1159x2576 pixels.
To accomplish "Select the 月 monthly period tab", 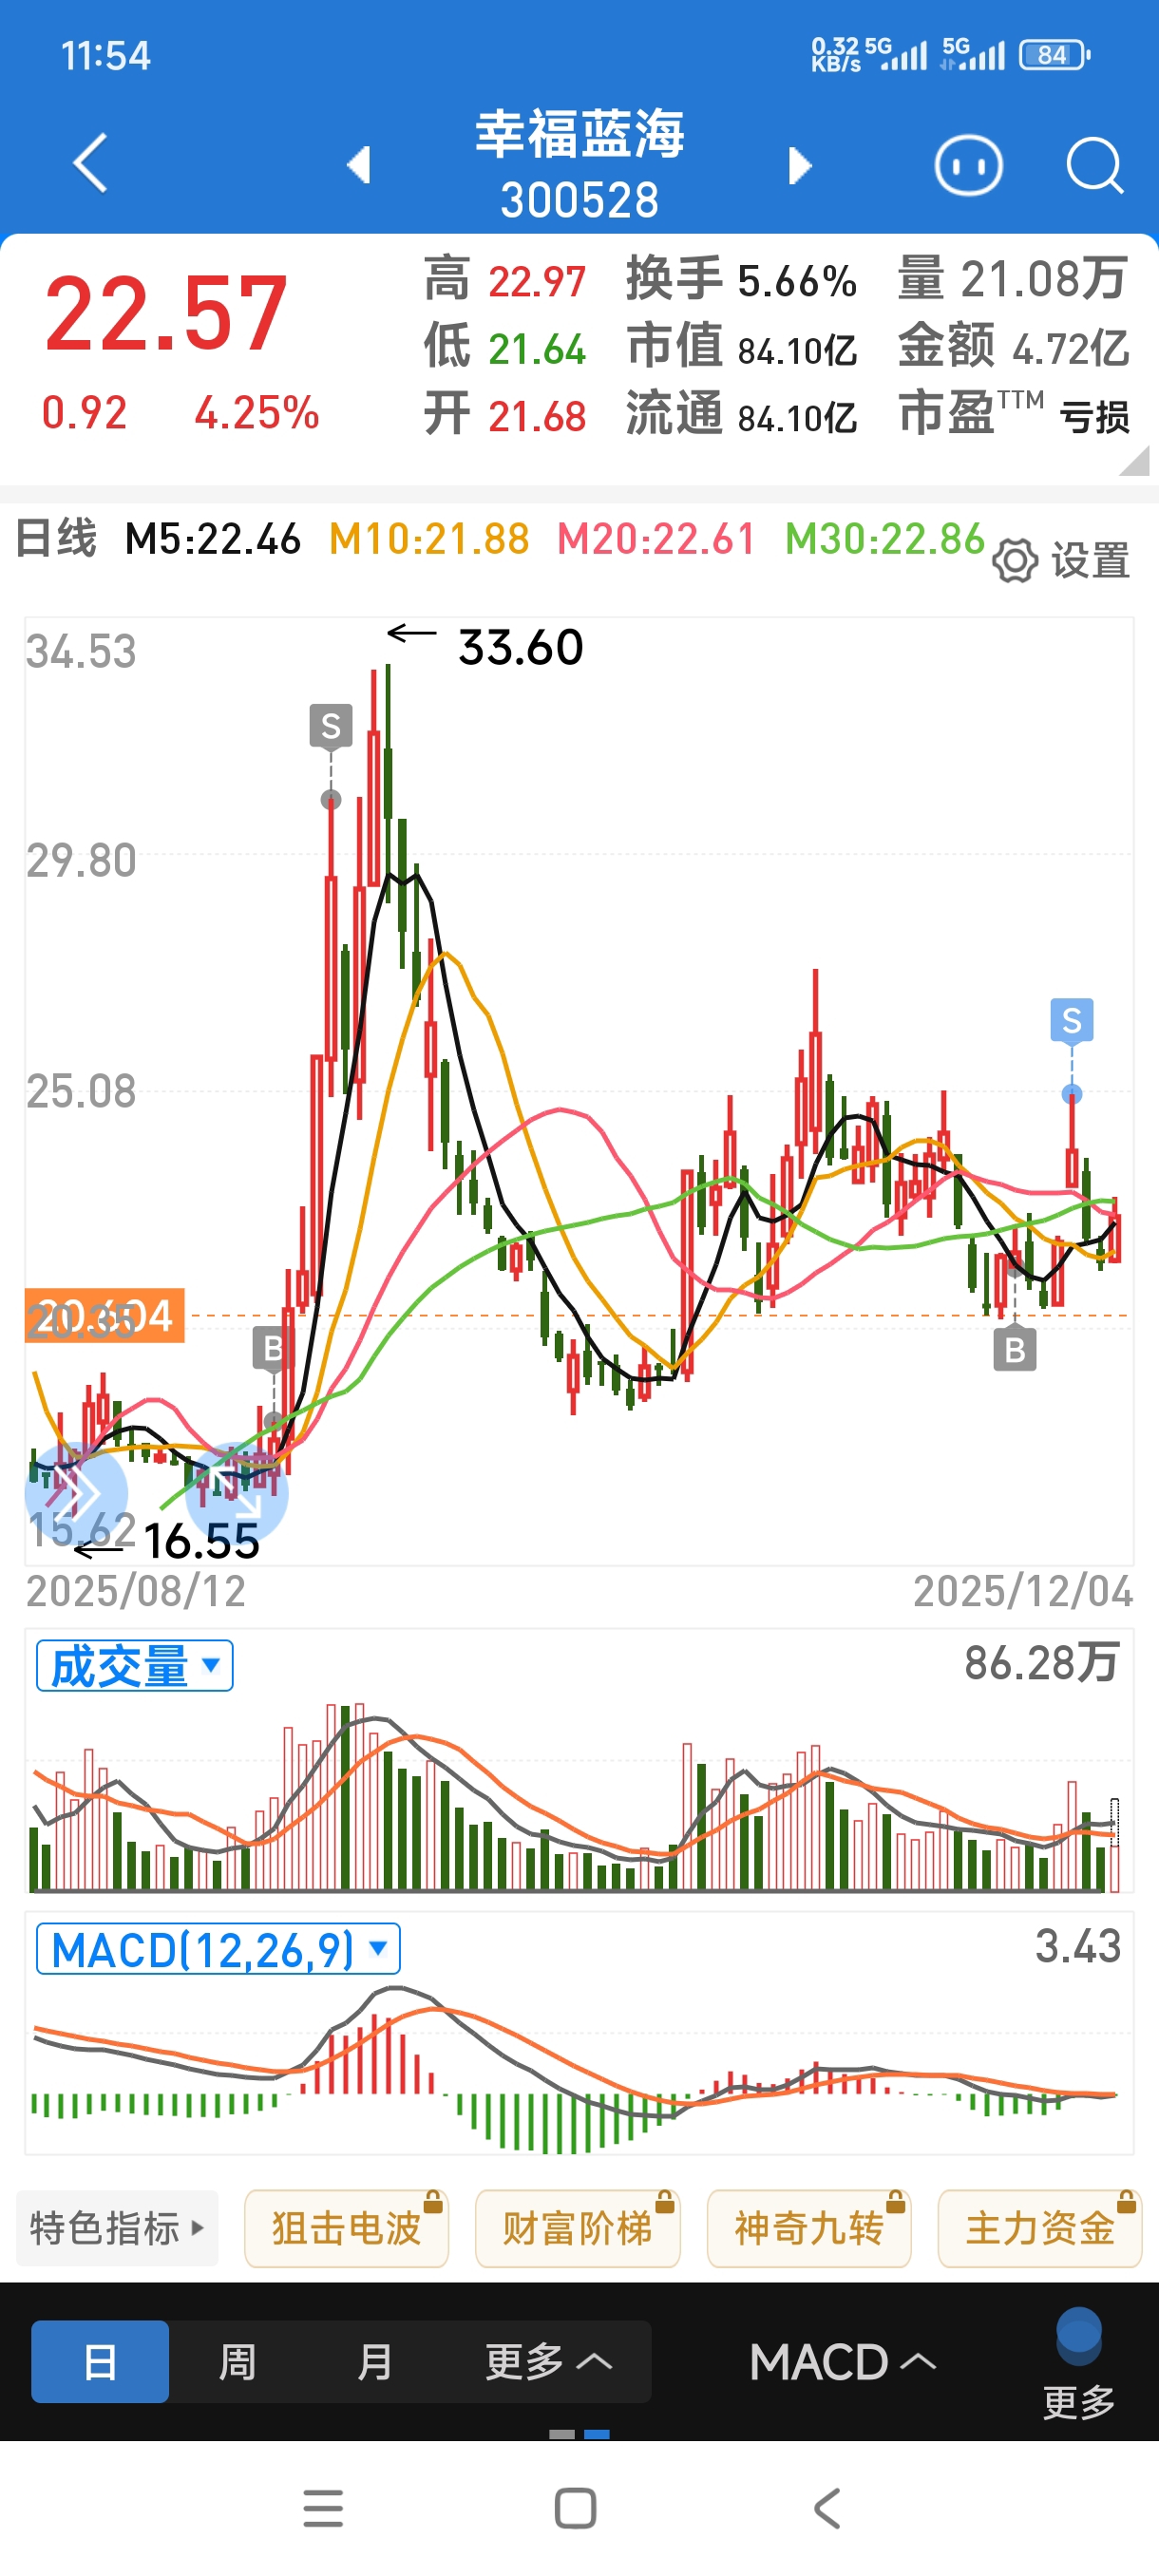I will click(x=374, y=2361).
